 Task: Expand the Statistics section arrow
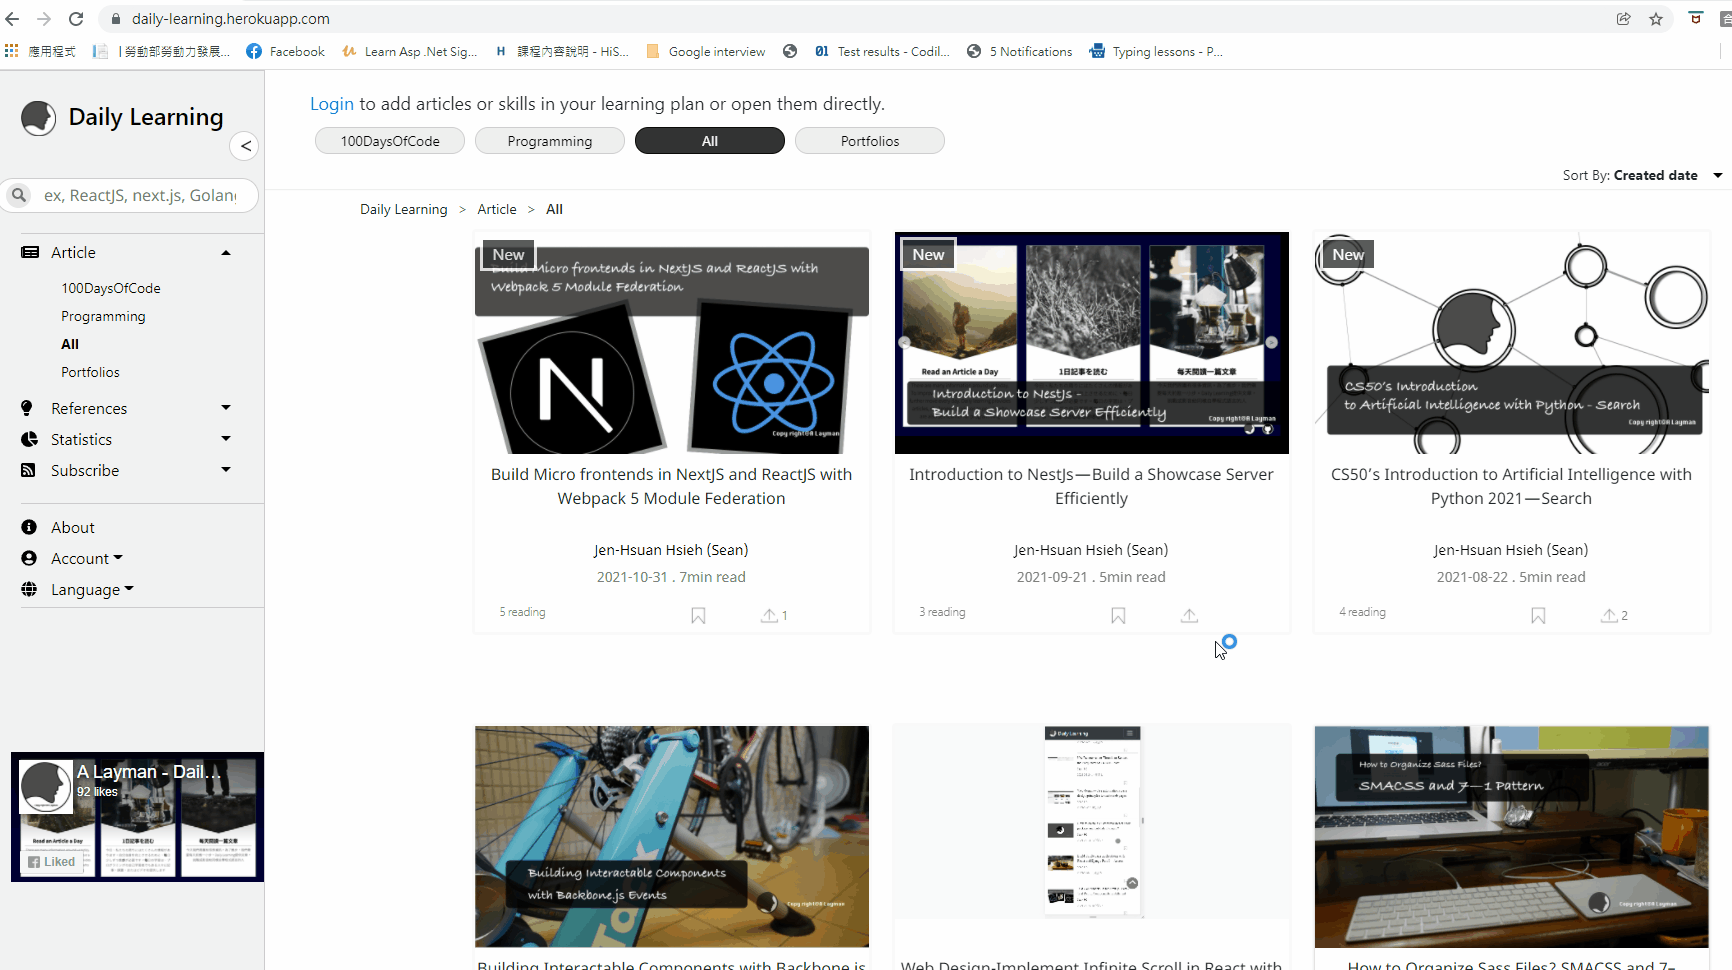pos(226,439)
